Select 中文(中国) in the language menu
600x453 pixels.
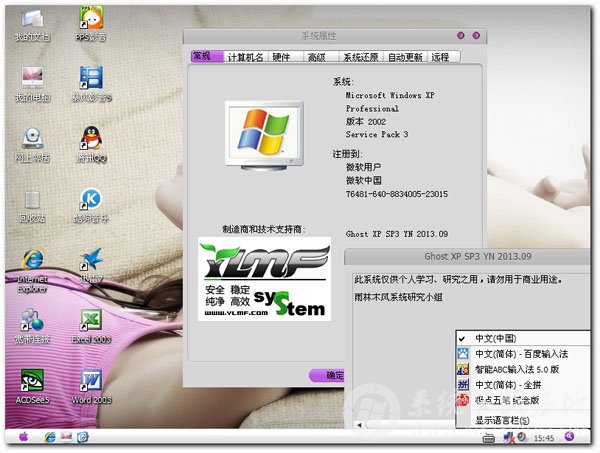click(523, 338)
